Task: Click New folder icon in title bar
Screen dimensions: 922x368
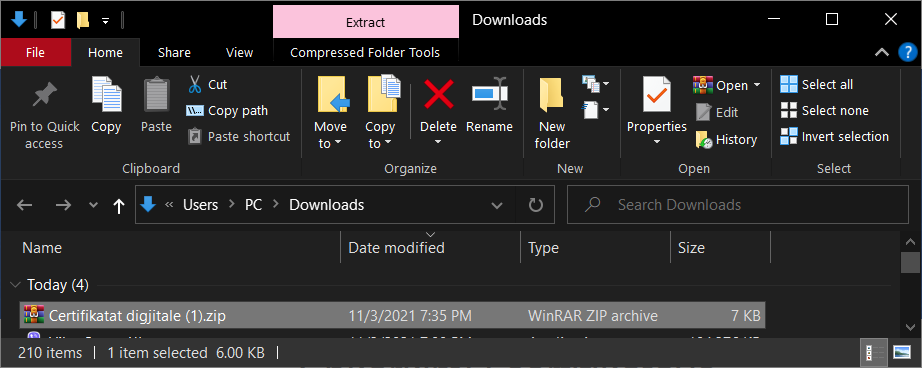Action: click(83, 21)
